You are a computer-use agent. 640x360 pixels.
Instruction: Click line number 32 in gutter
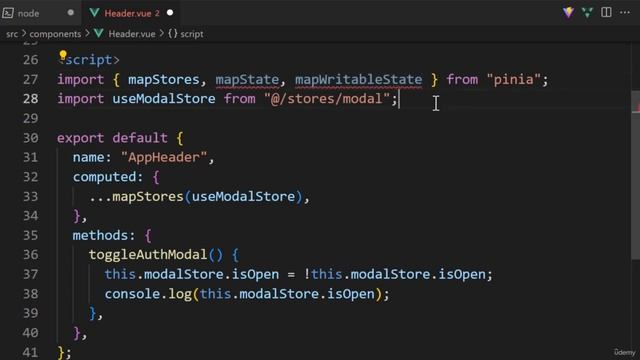tap(31, 177)
